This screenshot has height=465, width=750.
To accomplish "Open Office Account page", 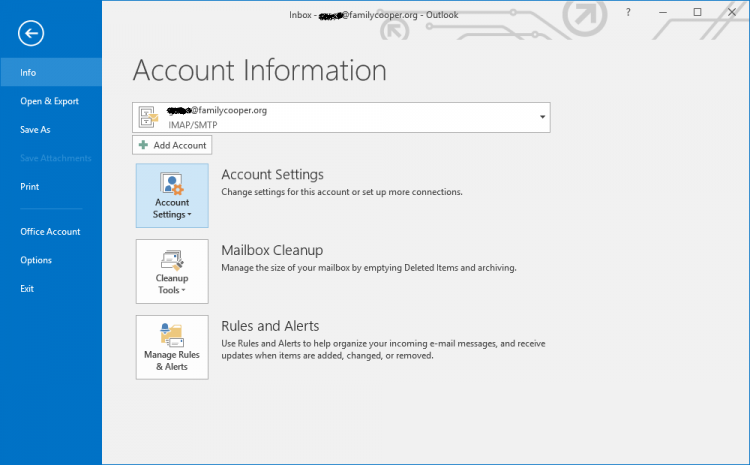I will (x=51, y=232).
